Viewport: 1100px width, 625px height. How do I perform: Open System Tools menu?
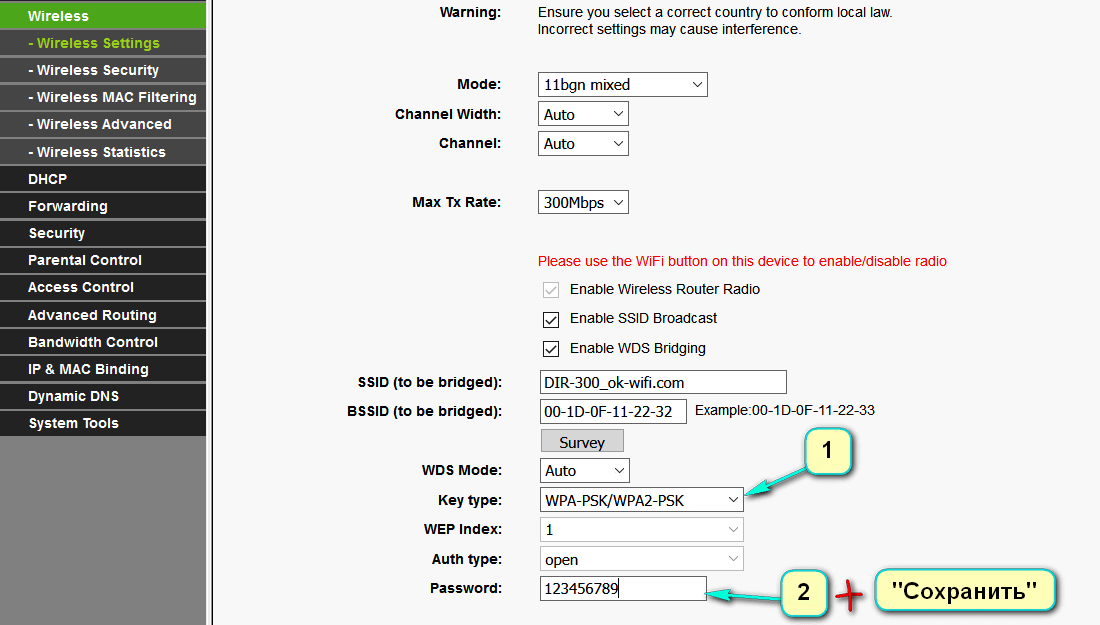[103, 423]
